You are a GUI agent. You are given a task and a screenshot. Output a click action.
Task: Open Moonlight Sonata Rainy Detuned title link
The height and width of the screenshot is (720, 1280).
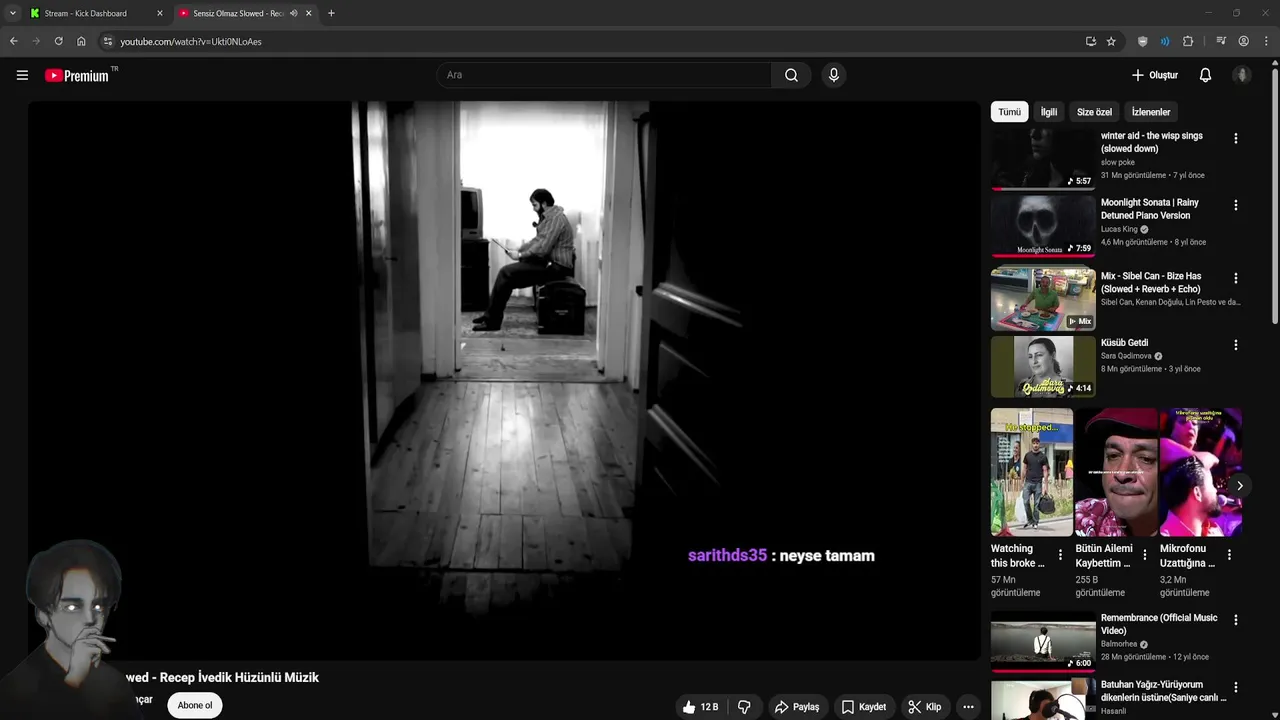click(x=1150, y=209)
